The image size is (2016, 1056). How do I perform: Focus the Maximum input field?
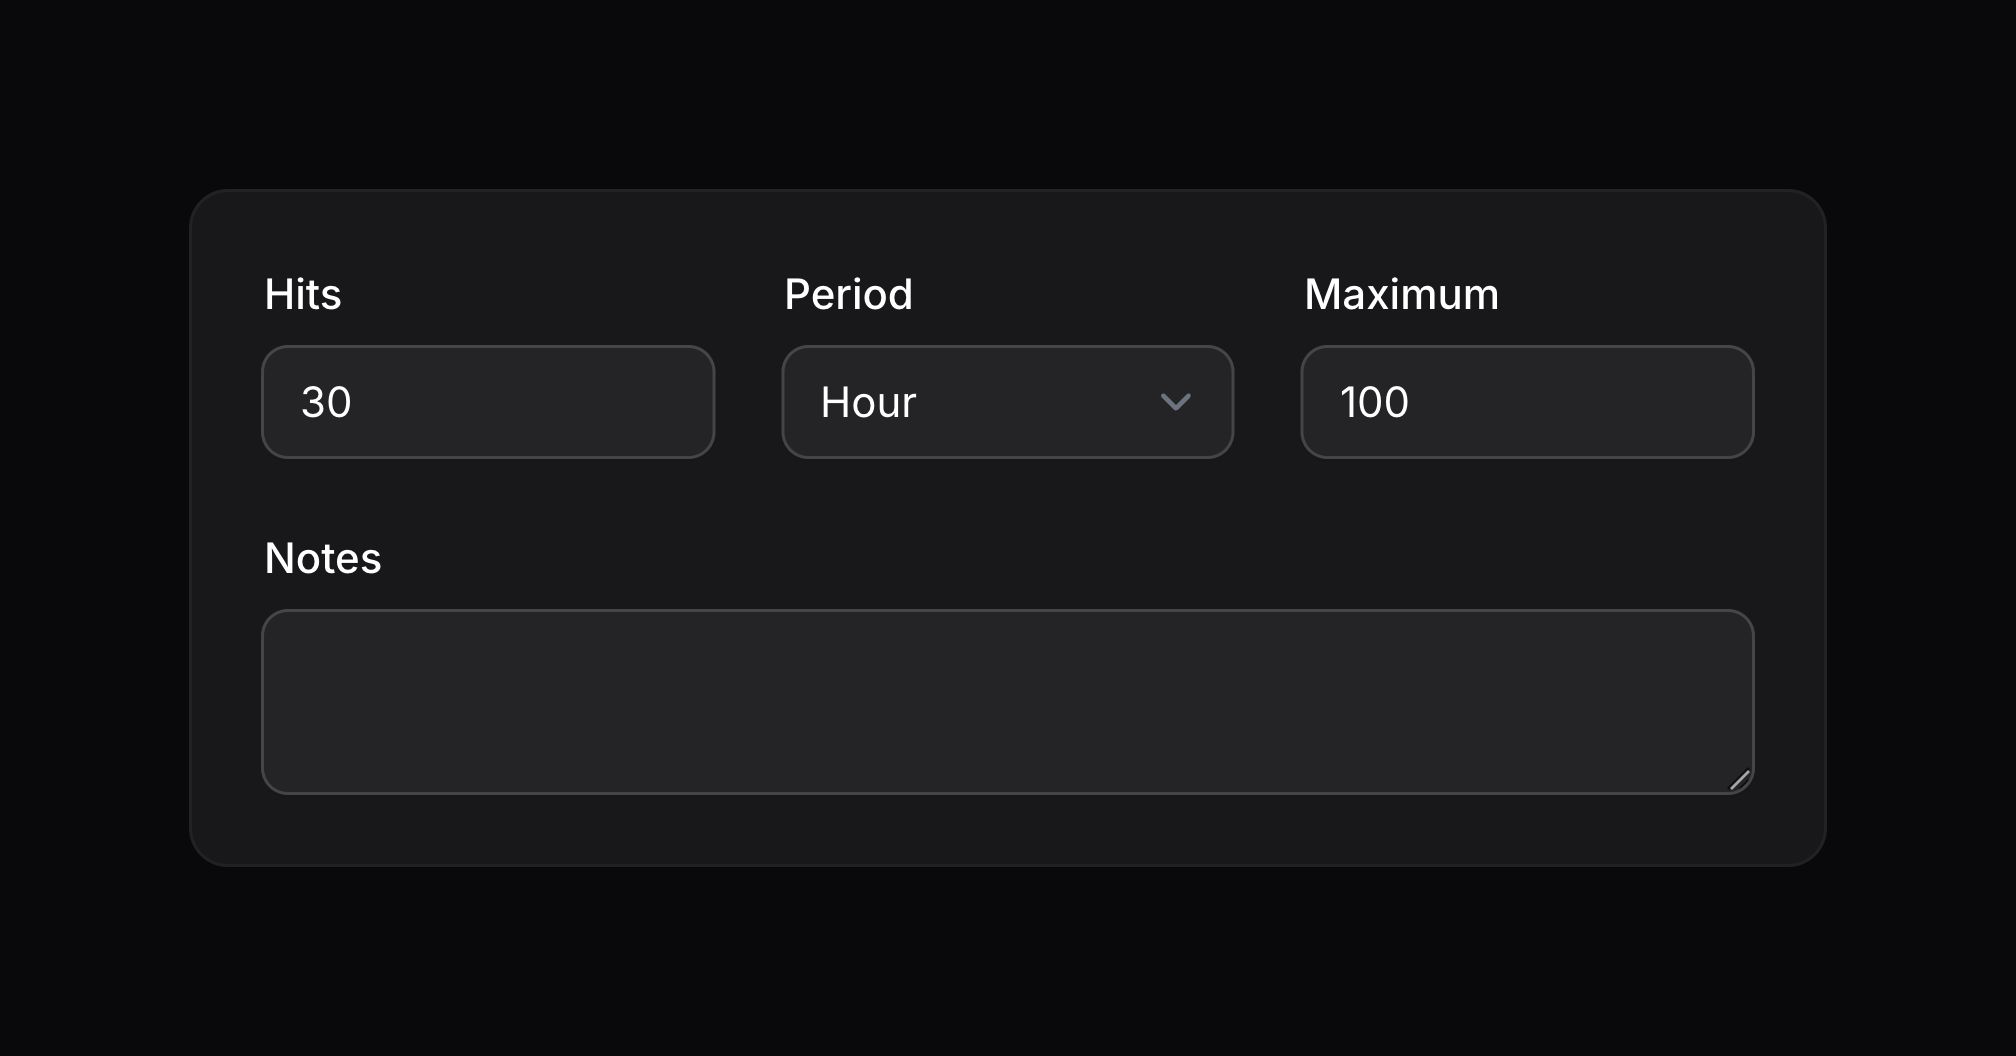tap(1527, 402)
